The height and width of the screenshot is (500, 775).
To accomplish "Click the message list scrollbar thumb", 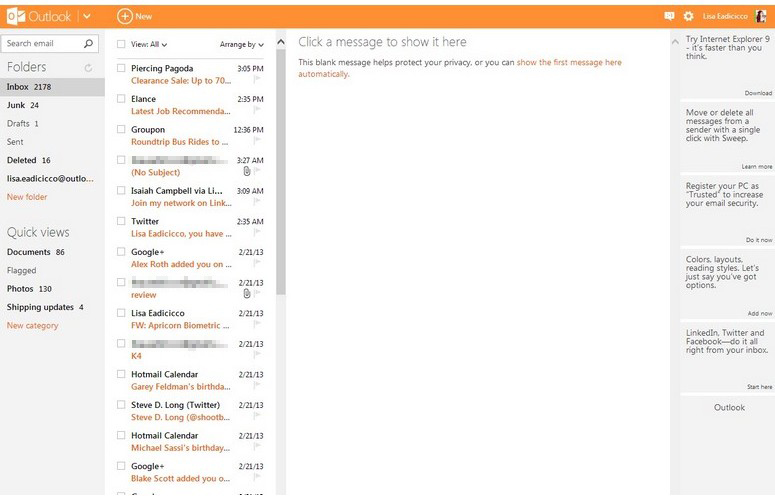I will [281, 172].
